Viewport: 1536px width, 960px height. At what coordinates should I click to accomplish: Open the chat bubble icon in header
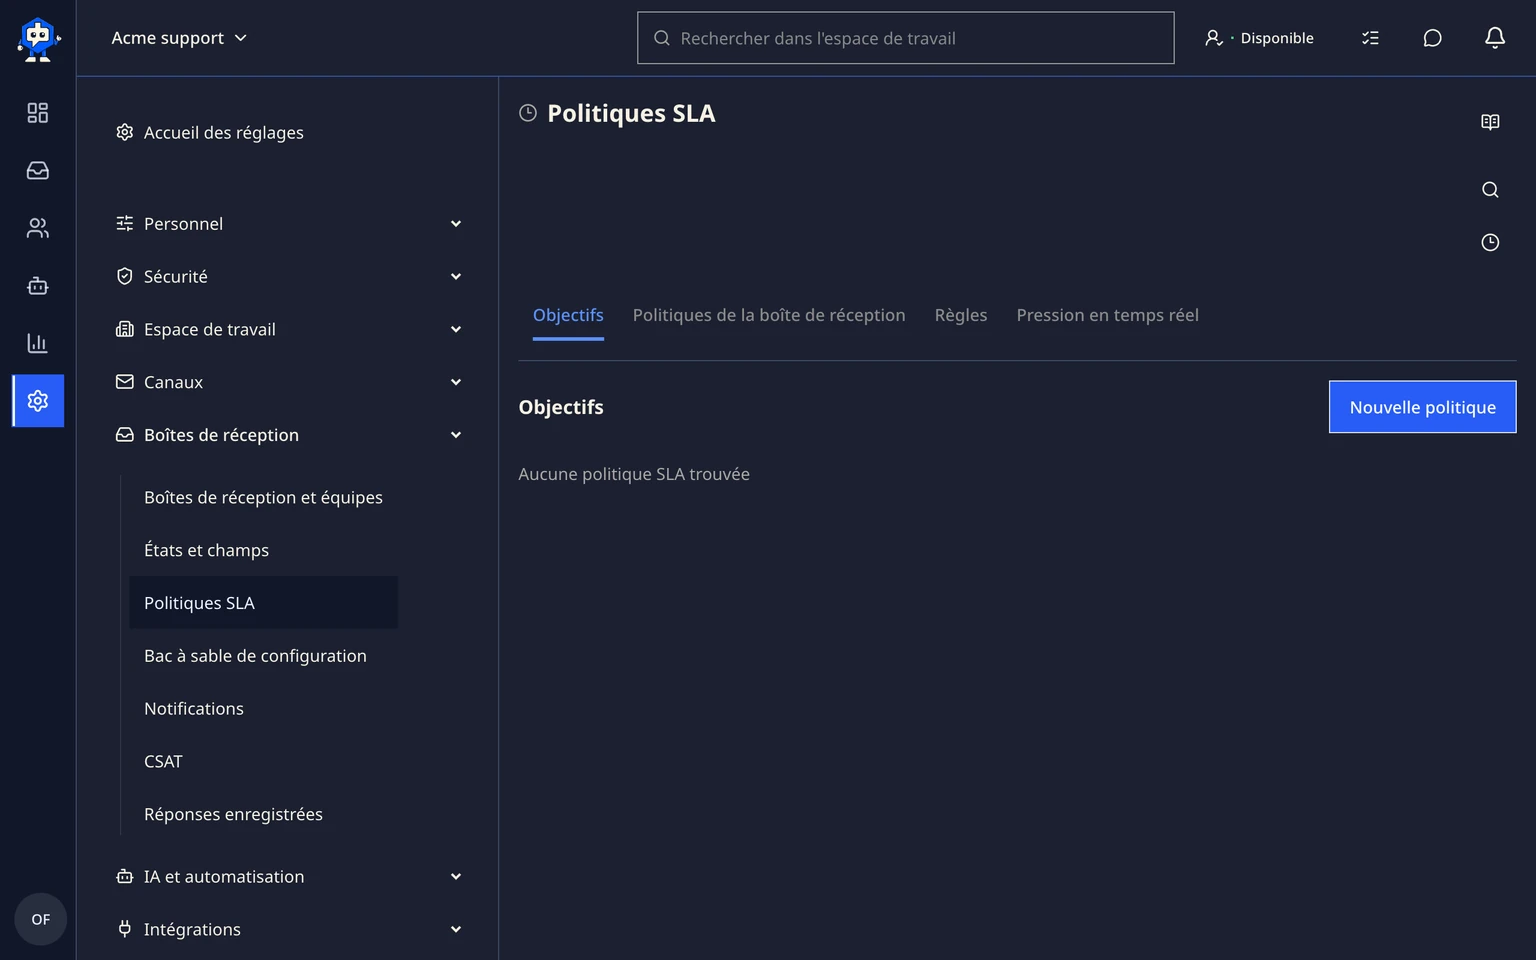click(1432, 38)
